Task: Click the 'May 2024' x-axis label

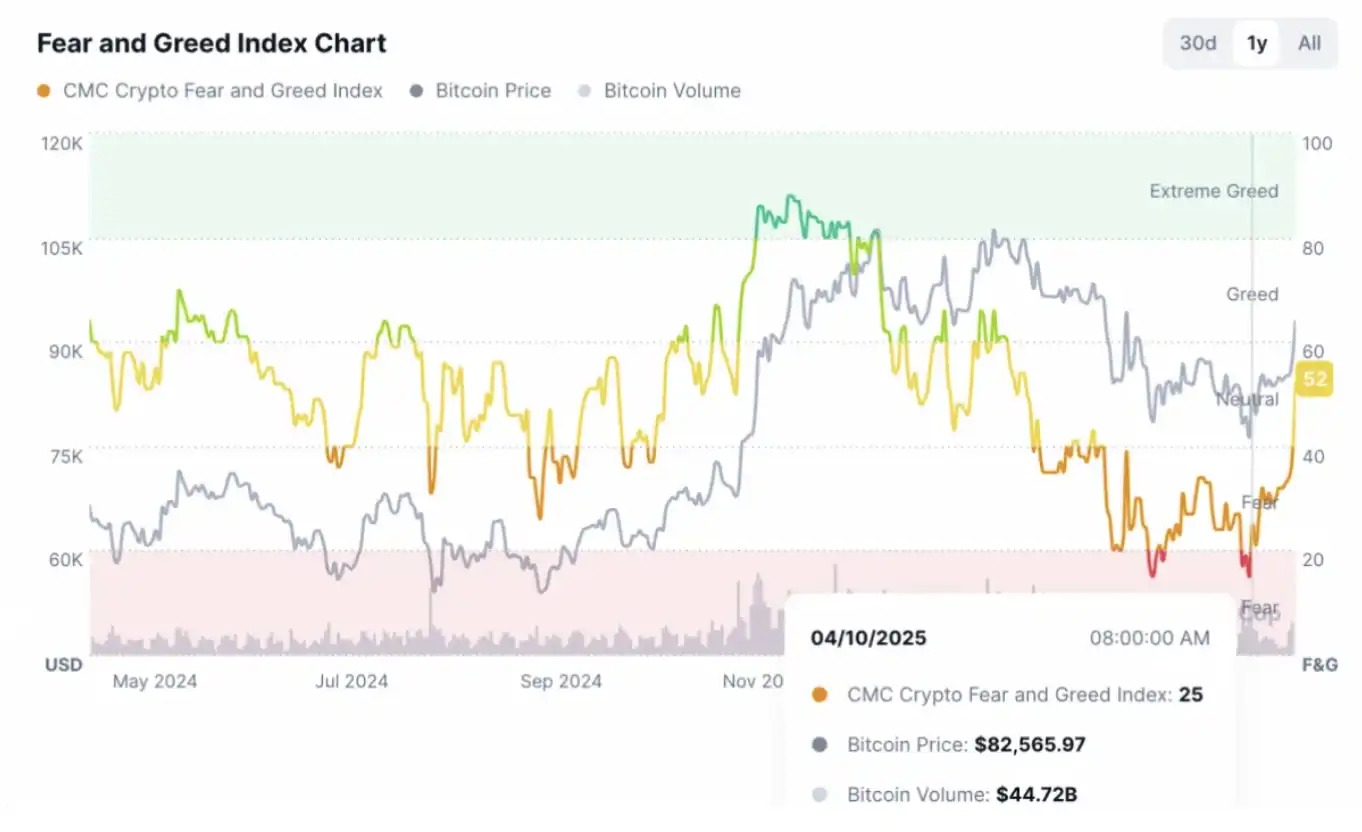Action: pos(154,682)
